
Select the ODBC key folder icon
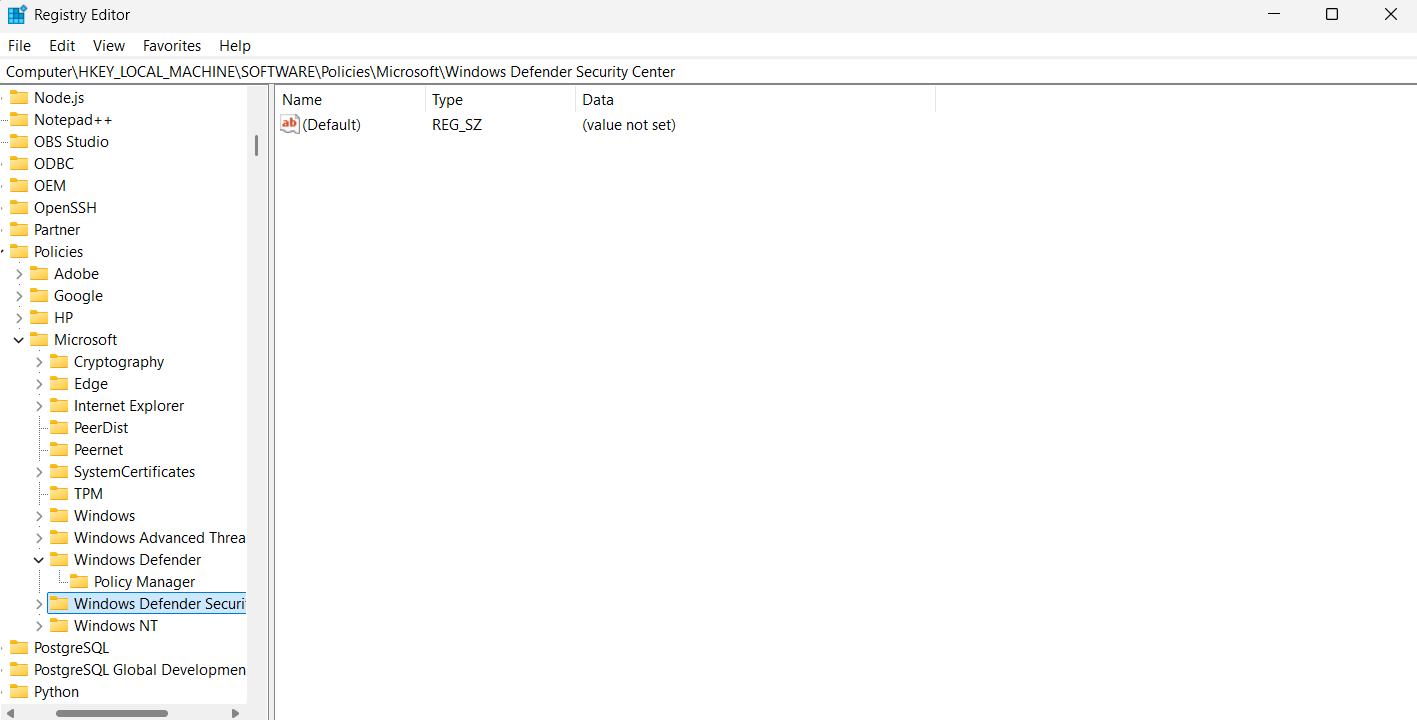pos(19,163)
